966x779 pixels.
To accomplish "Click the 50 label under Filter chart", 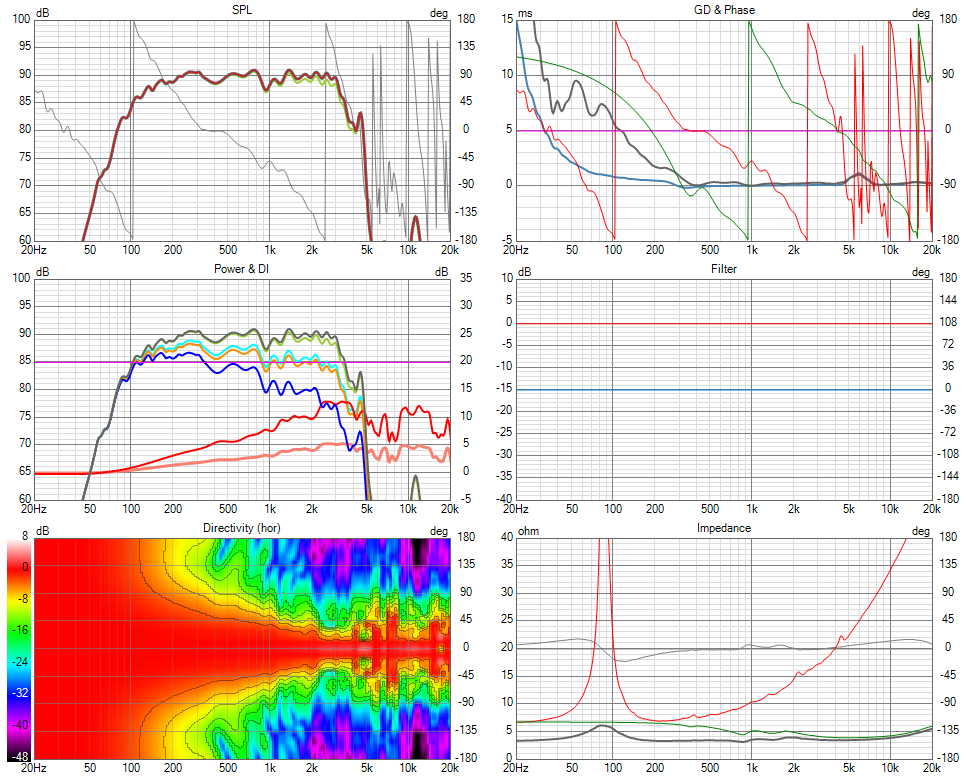I will [572, 509].
